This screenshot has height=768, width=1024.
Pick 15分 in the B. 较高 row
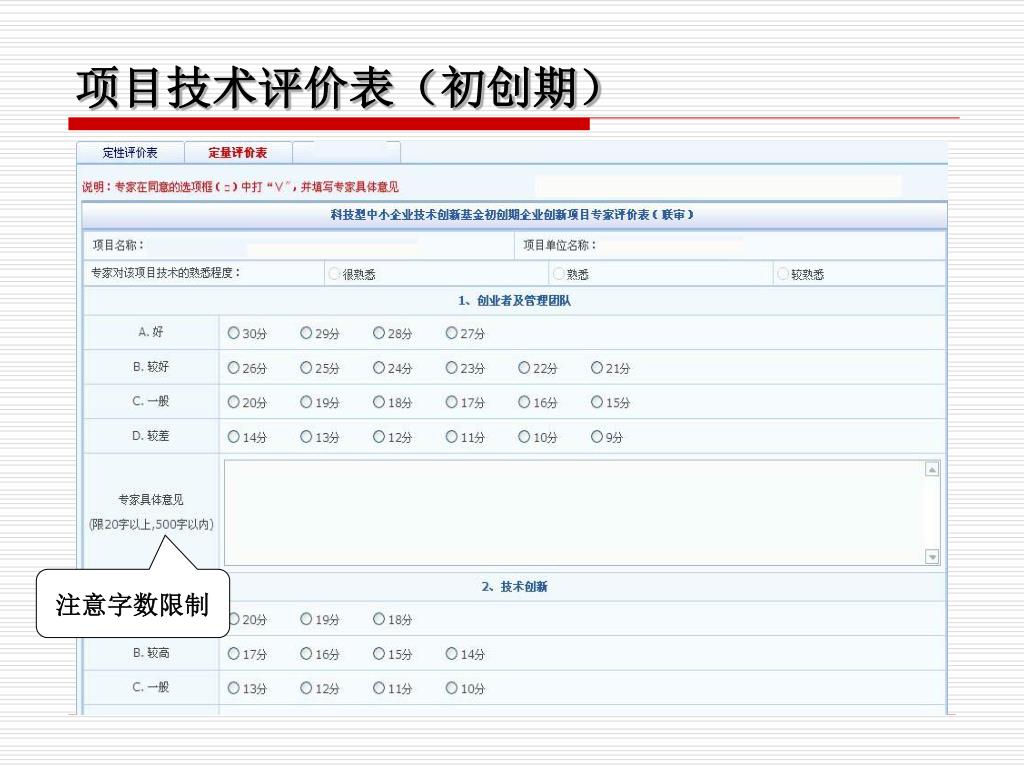(379, 653)
